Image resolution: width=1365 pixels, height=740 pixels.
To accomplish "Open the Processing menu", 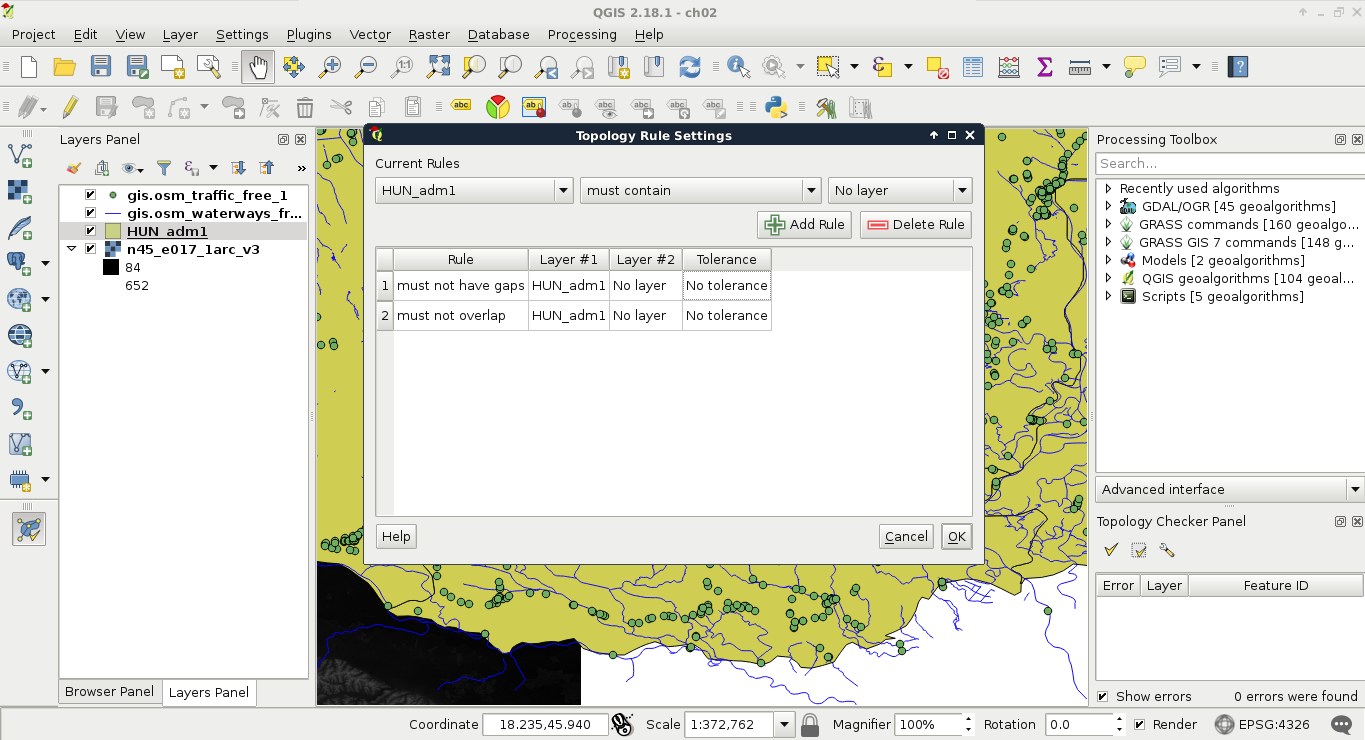I will (582, 34).
